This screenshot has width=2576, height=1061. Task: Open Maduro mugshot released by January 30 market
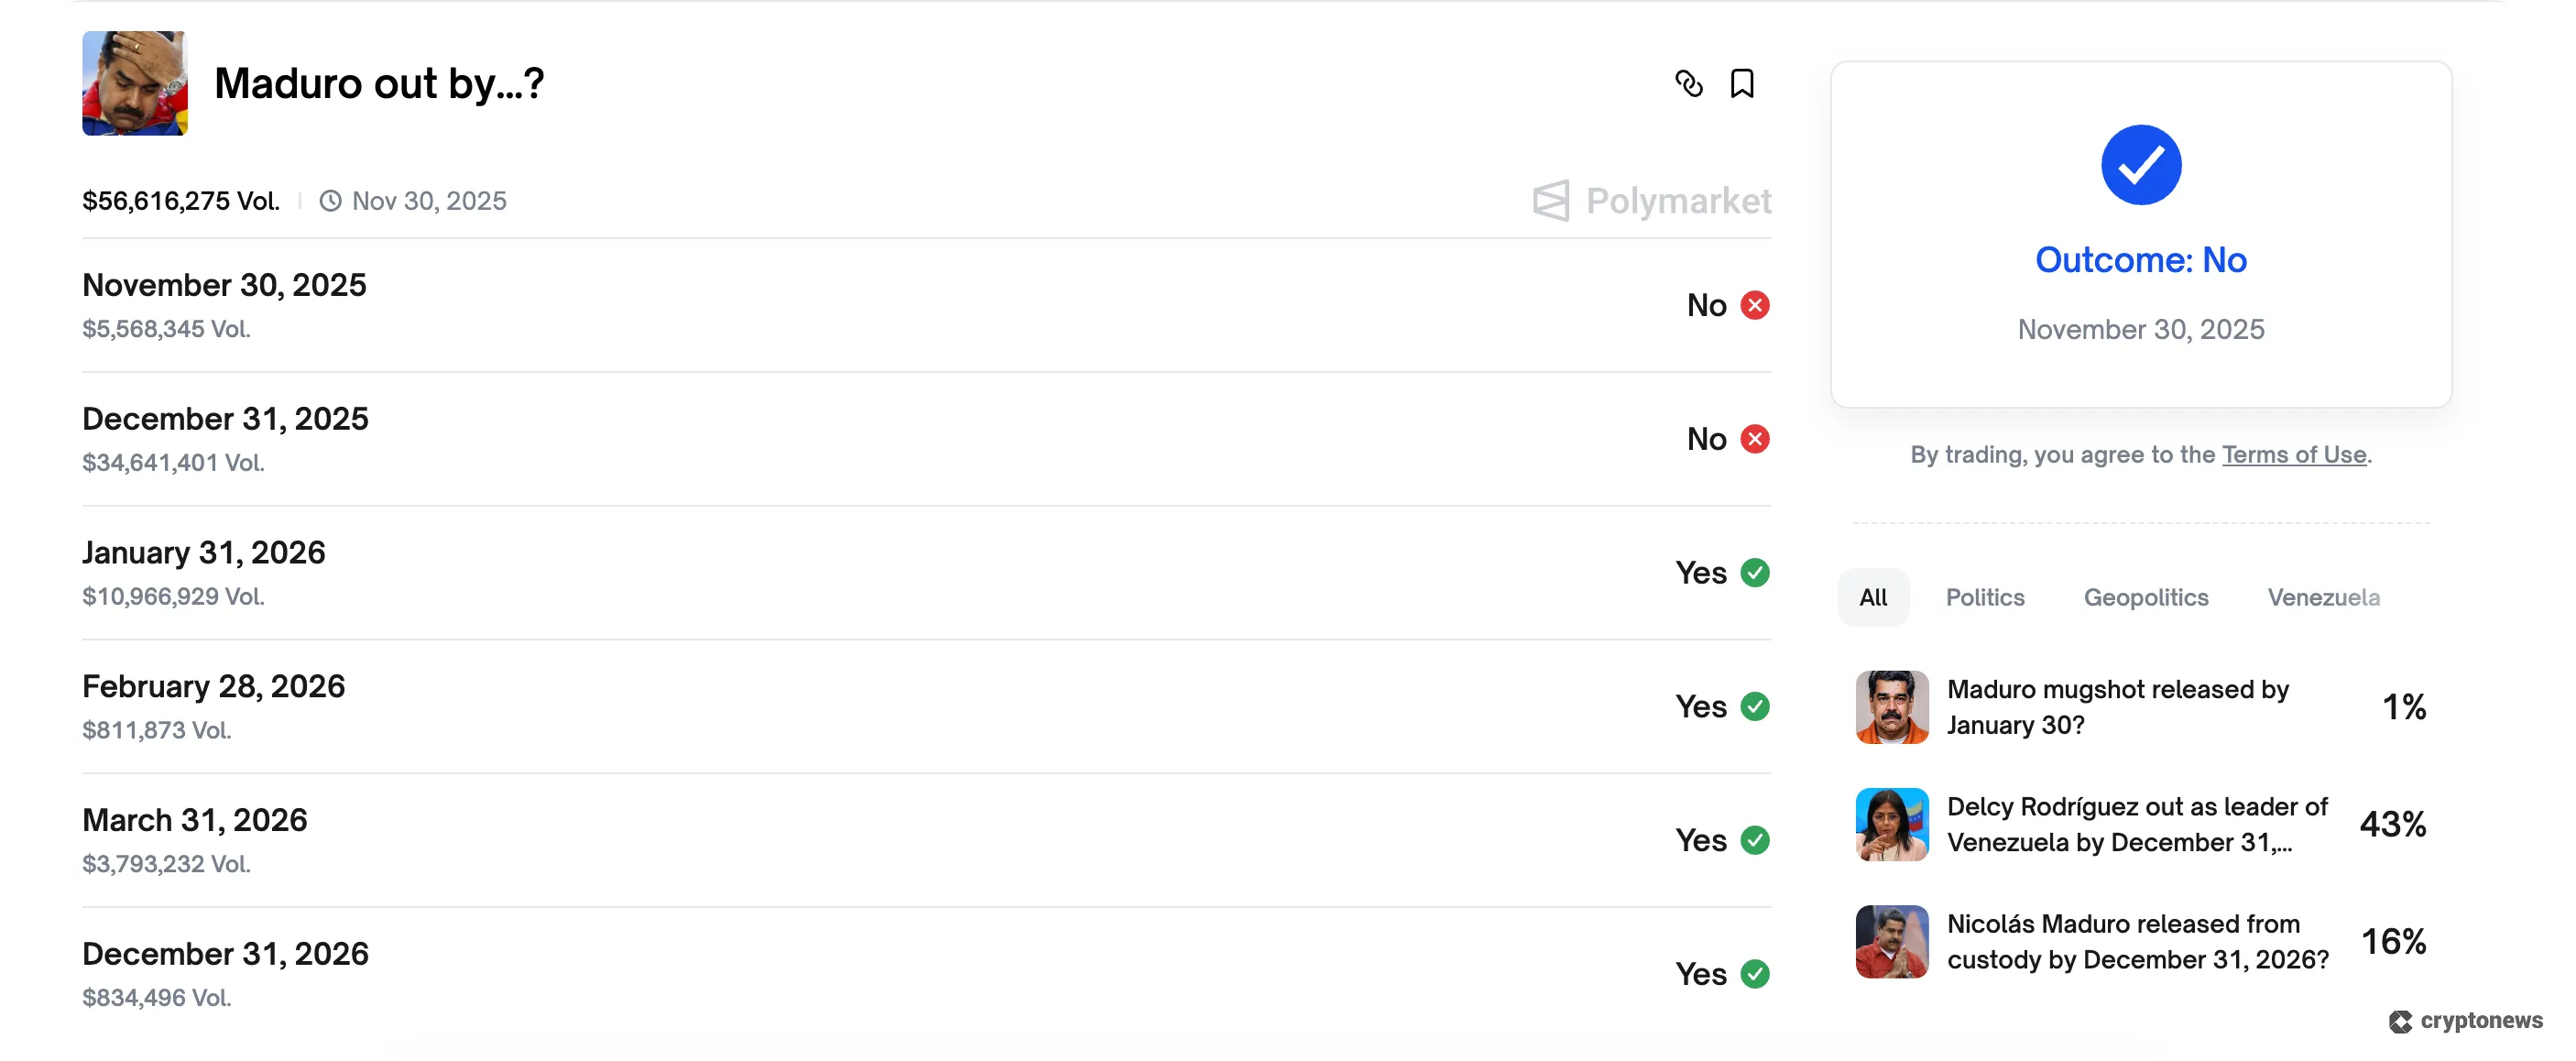2117,707
